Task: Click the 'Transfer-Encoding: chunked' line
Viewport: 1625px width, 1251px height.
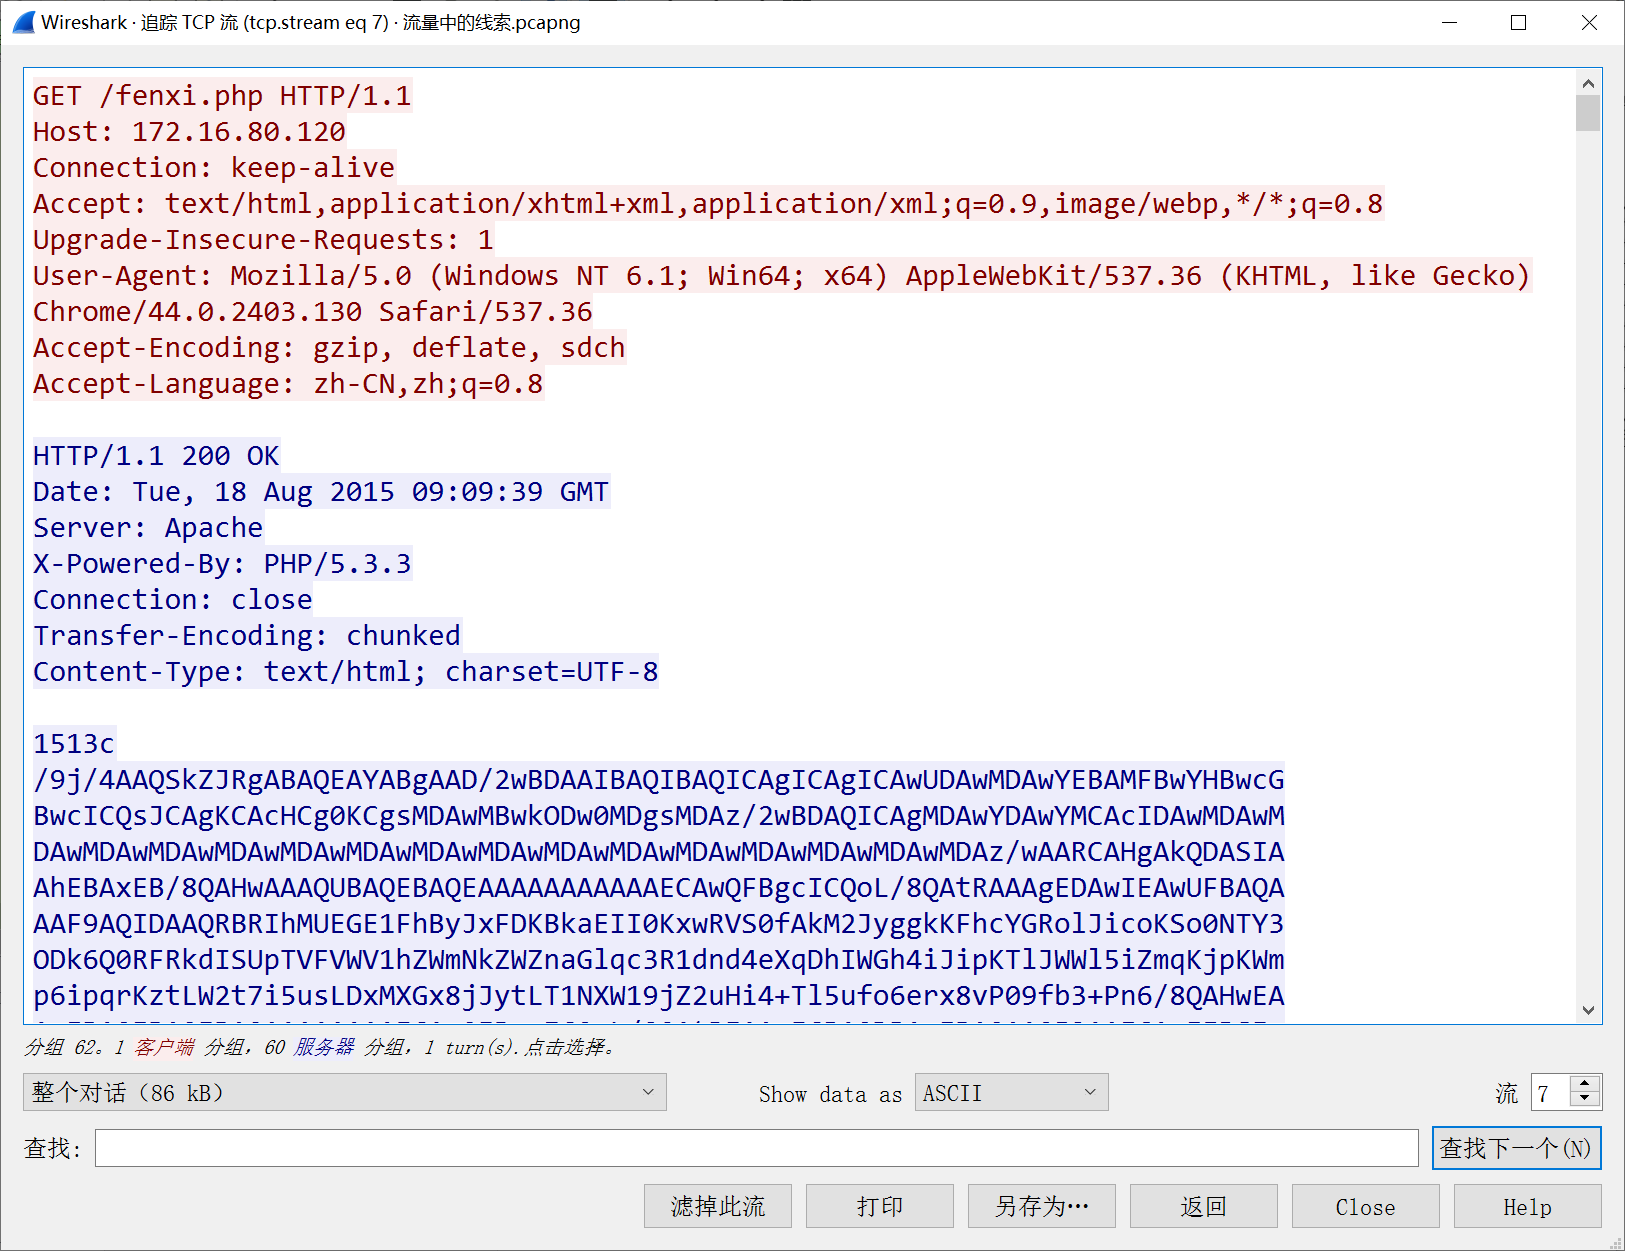Action: (x=247, y=636)
